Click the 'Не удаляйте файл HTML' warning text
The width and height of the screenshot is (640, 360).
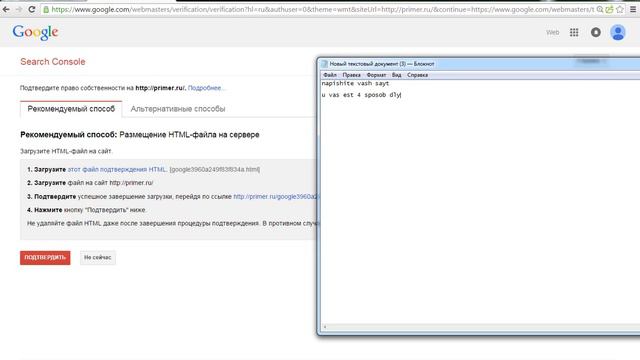(x=172, y=223)
